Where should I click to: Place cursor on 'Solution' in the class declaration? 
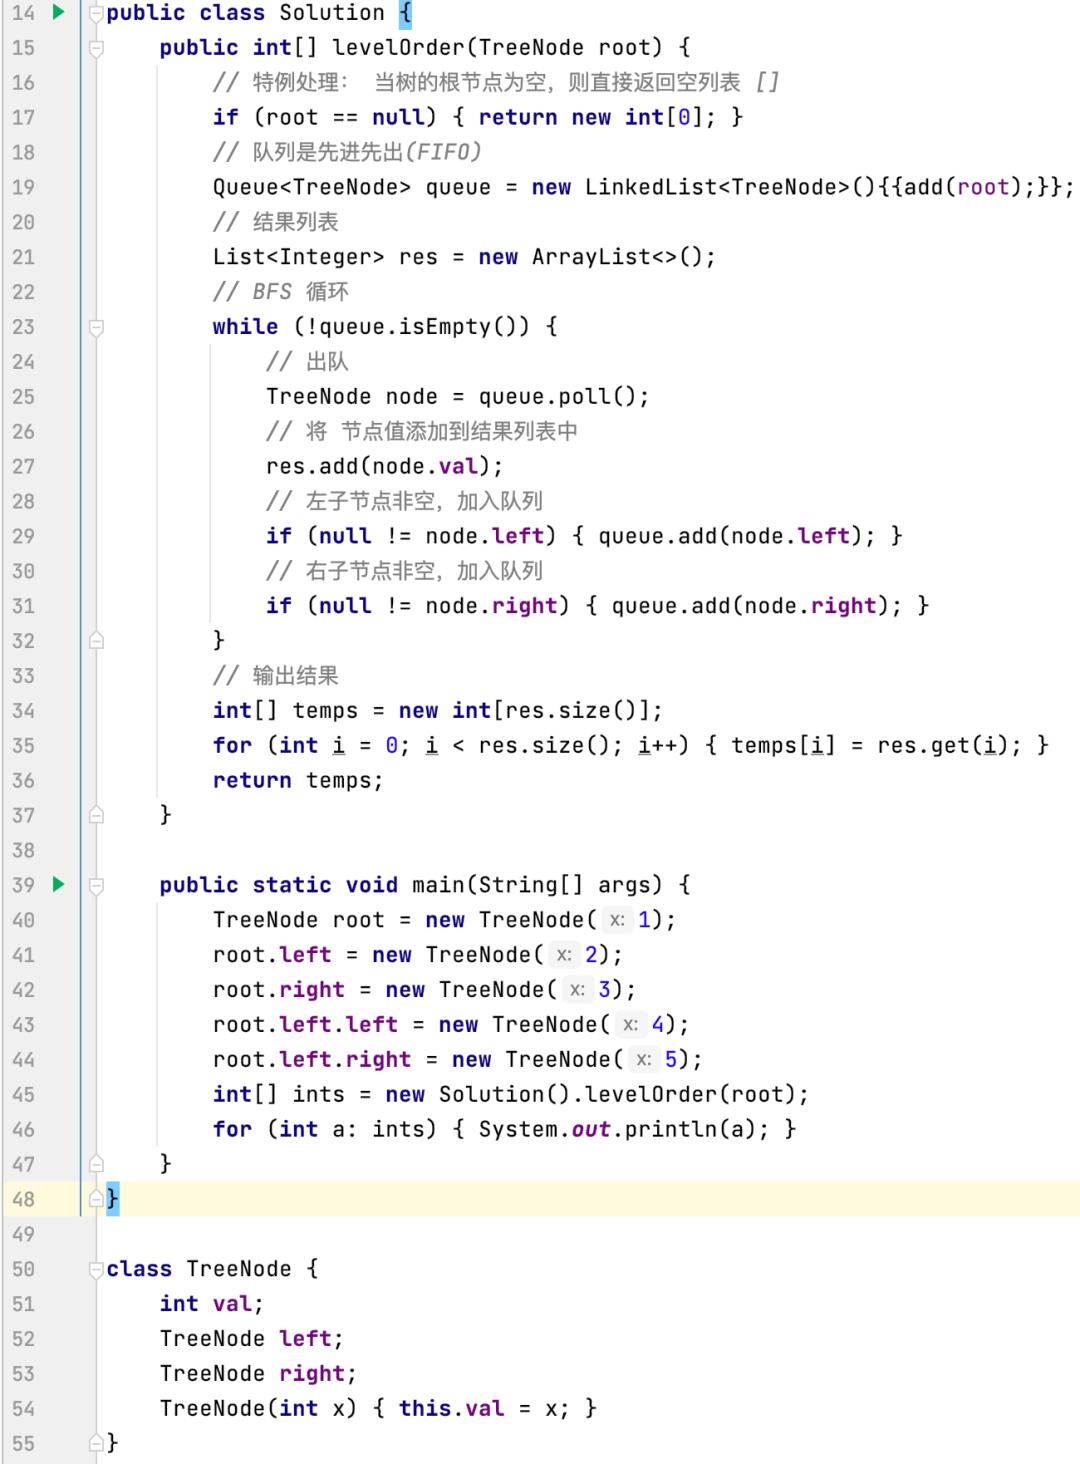pyautogui.click(x=332, y=13)
